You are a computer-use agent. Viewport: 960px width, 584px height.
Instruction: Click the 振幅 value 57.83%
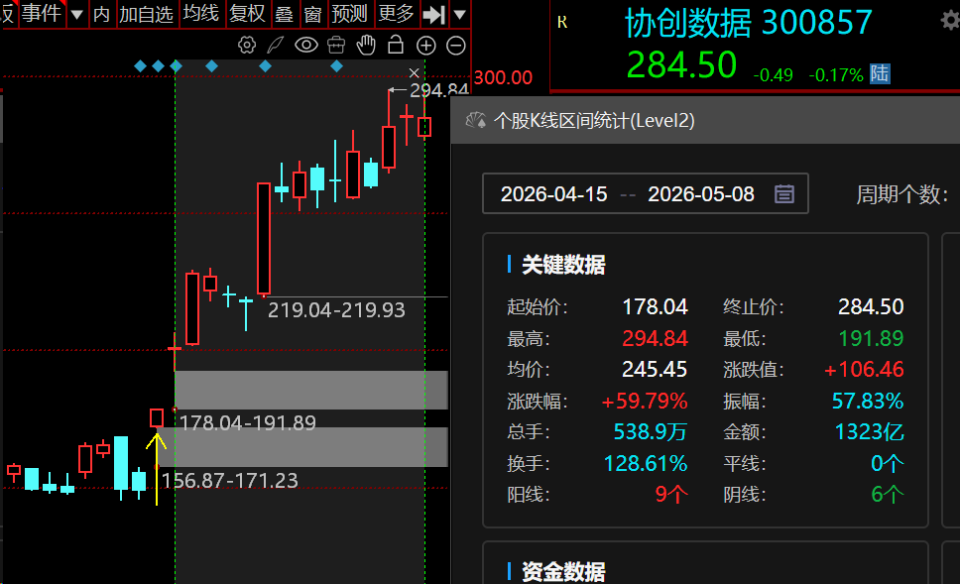[x=868, y=401]
